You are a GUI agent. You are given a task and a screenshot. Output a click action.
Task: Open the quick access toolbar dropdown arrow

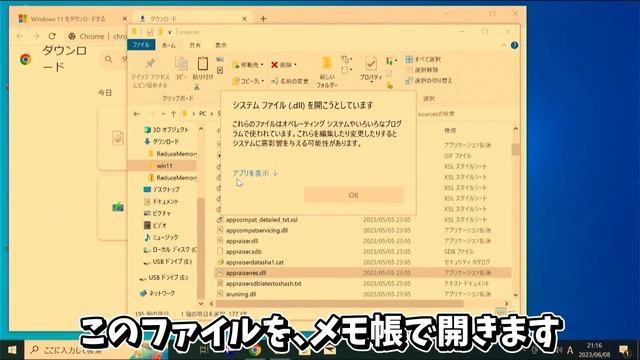coord(170,32)
